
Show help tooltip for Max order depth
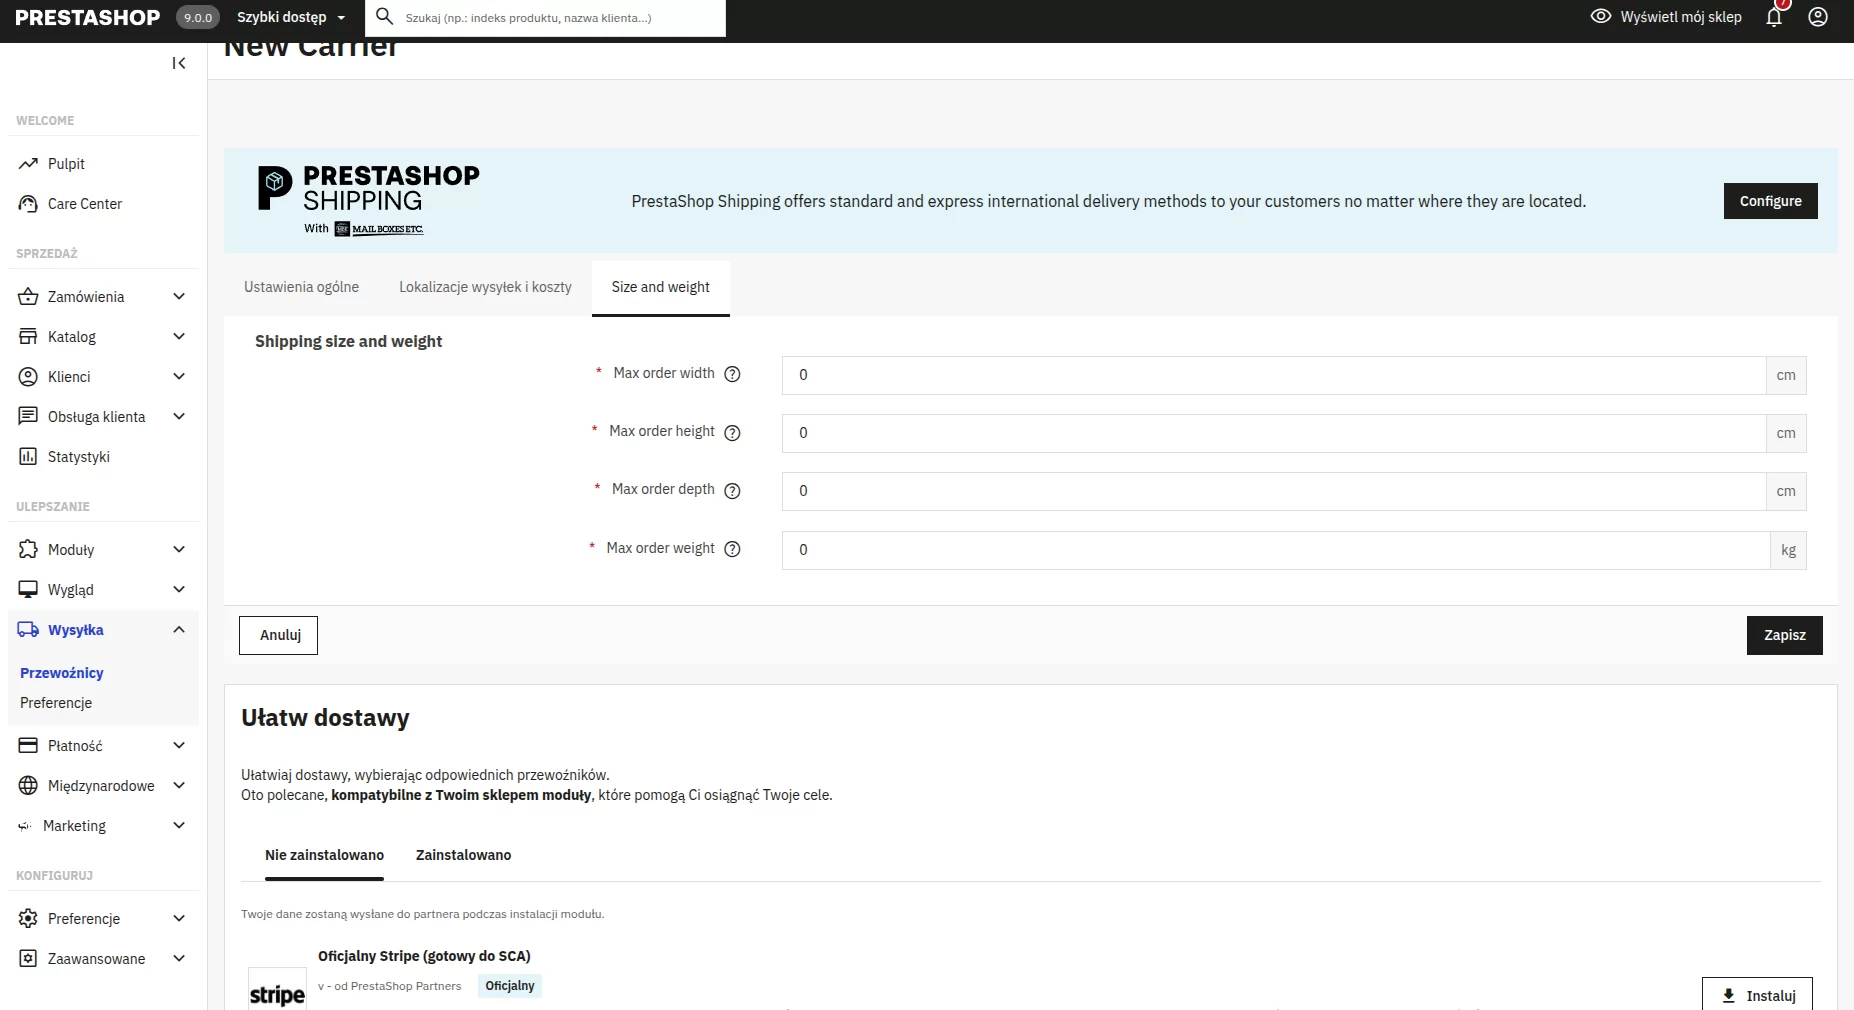tap(732, 491)
